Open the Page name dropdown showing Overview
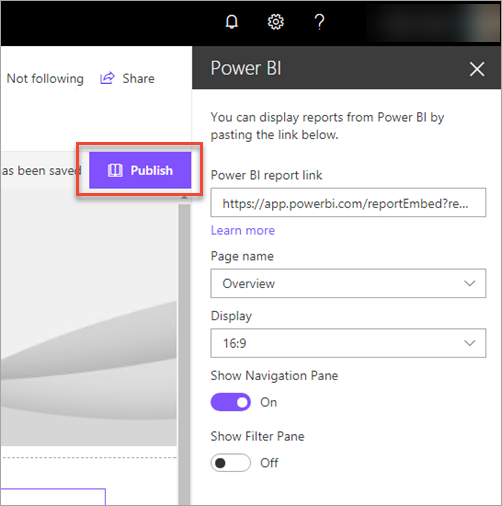The height and width of the screenshot is (506, 502). tap(348, 283)
